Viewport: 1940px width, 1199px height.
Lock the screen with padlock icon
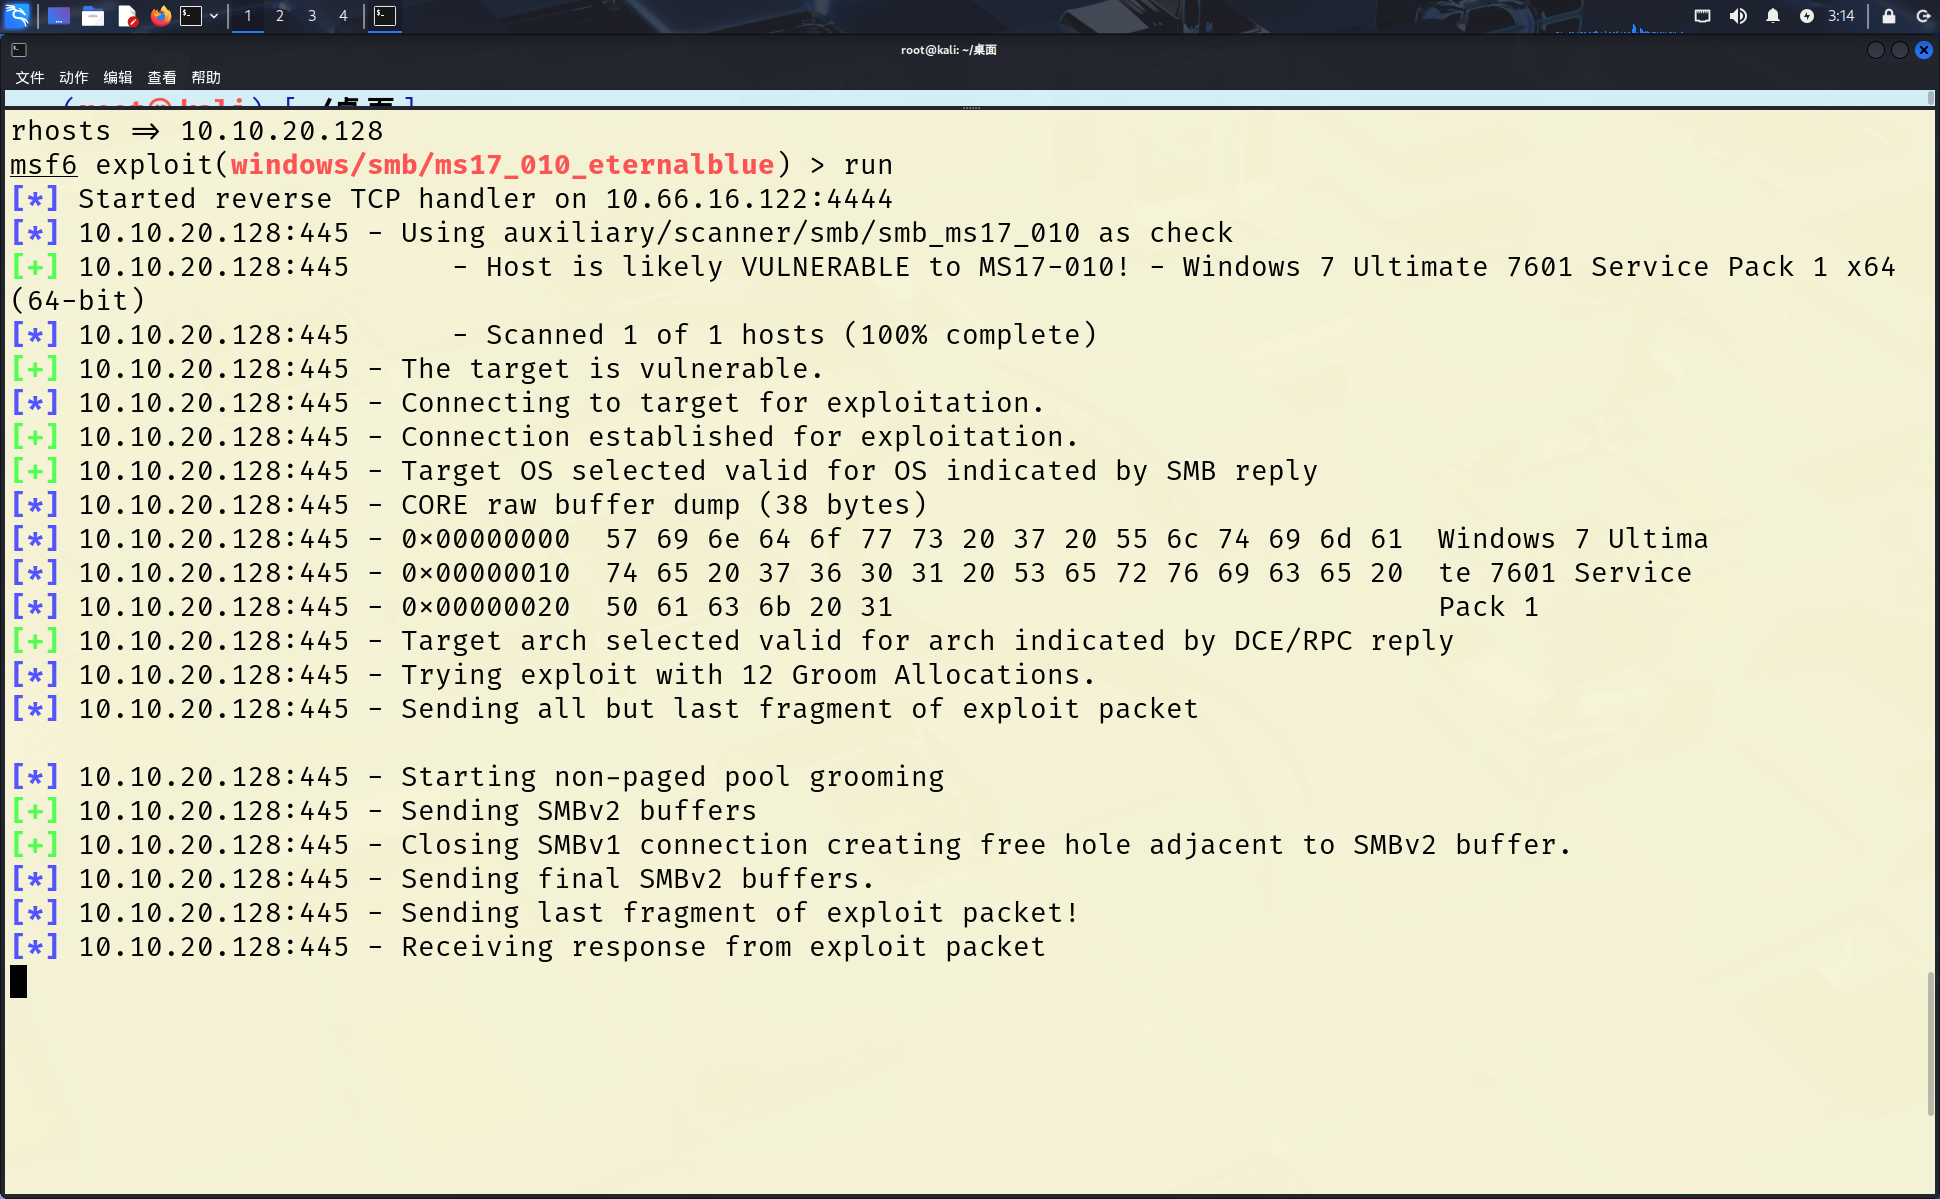pyautogui.click(x=1888, y=16)
